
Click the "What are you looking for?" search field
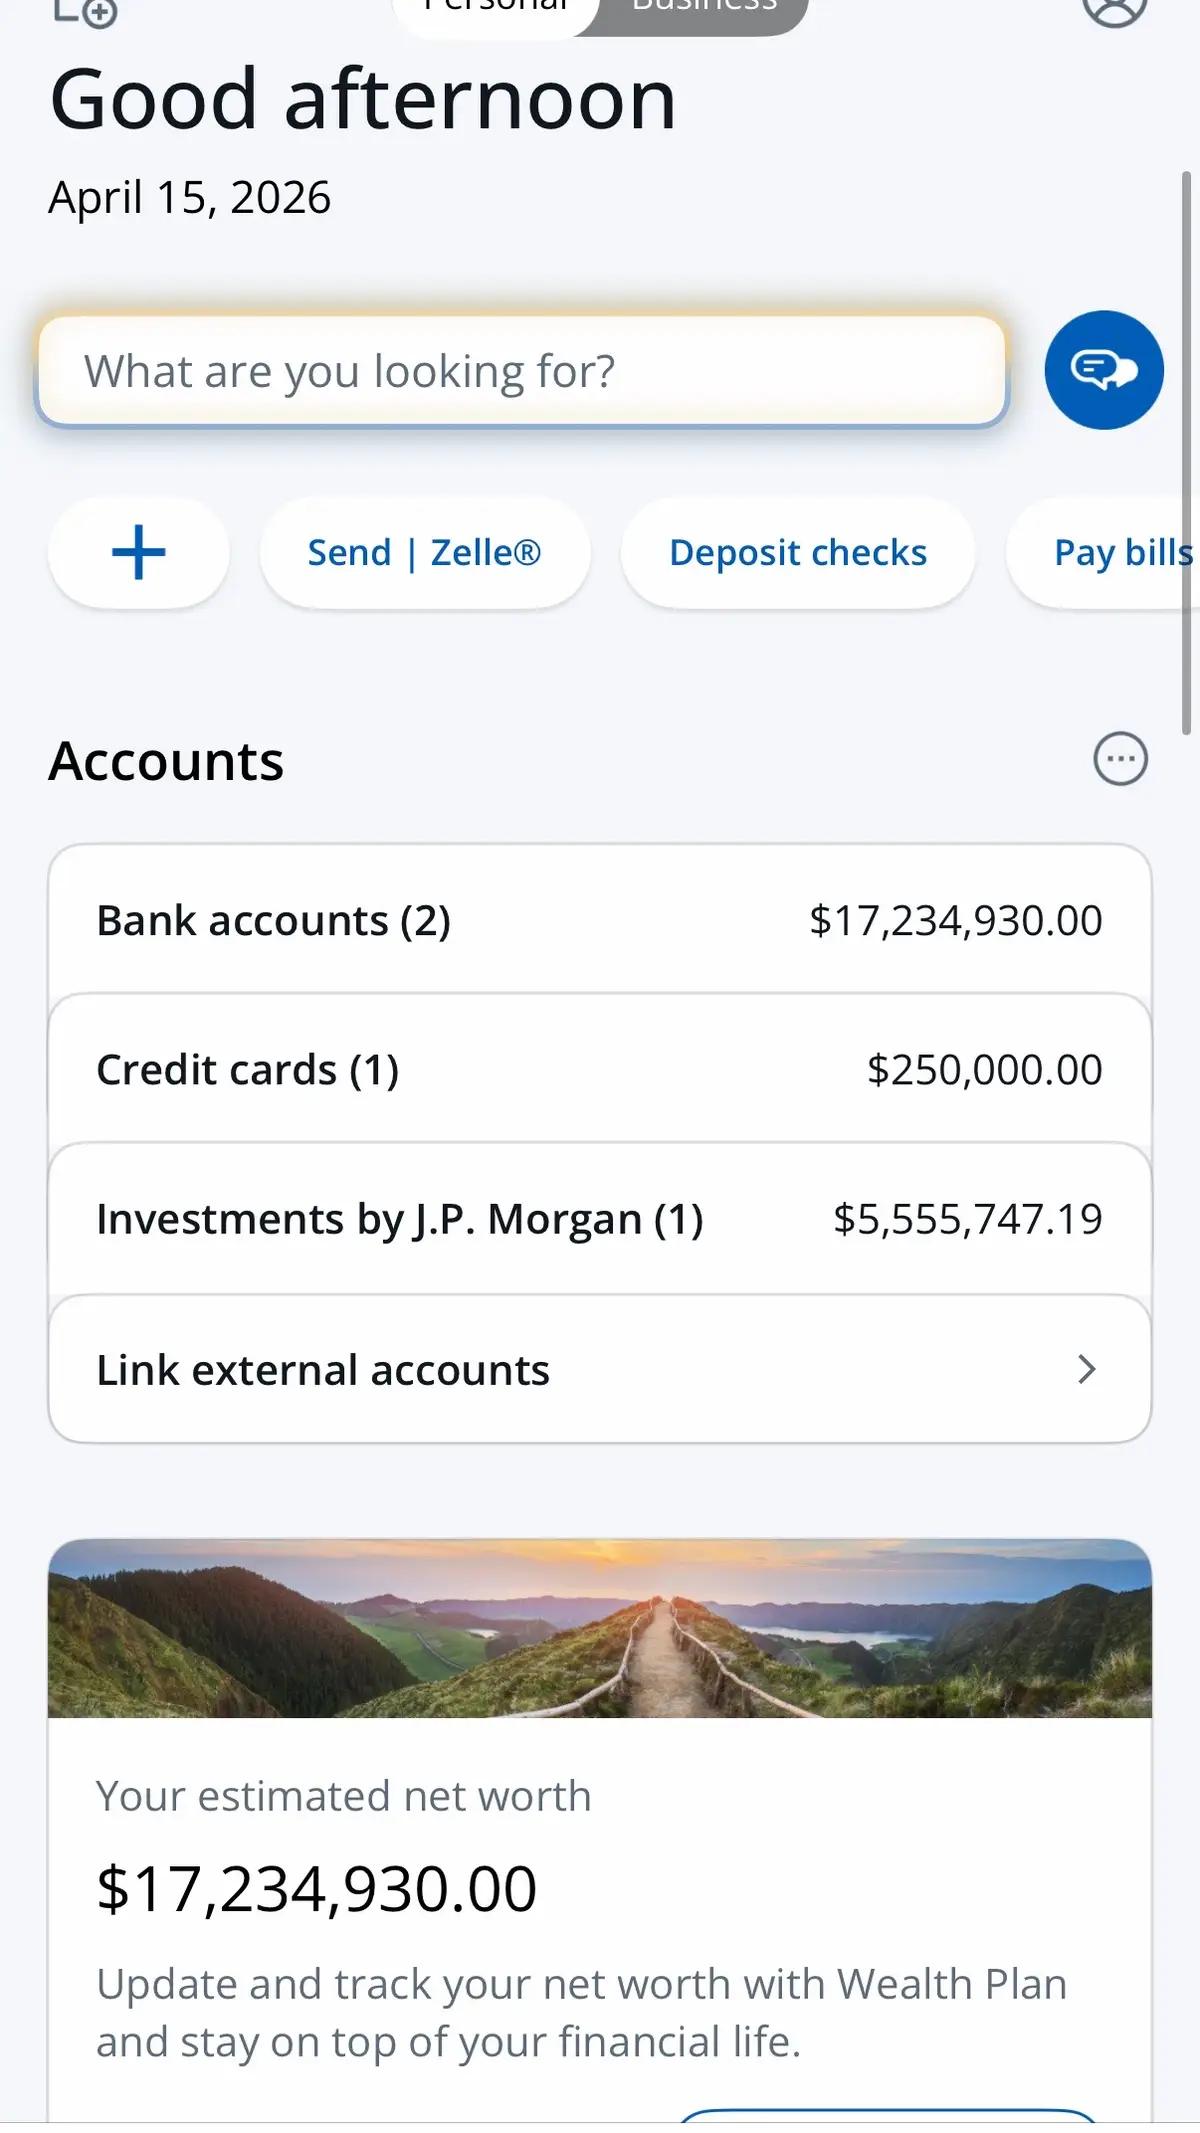pos(520,372)
